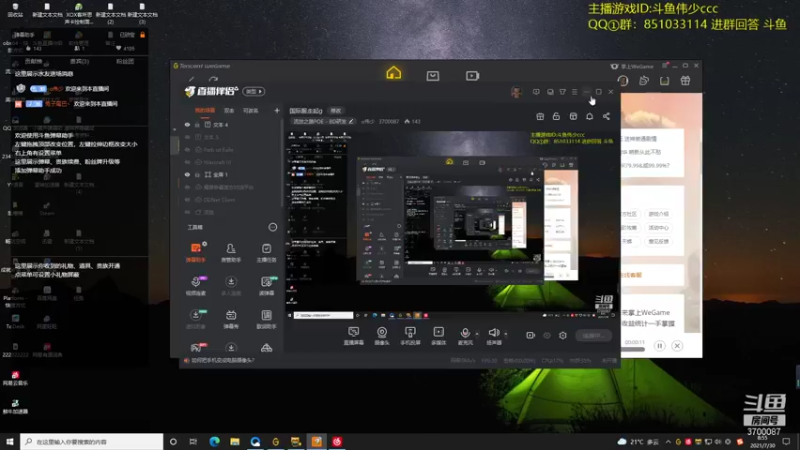Viewport: 800px width, 450px height.
Task: Toggle the lock on the 全屏 1 source
Action: click(197, 174)
